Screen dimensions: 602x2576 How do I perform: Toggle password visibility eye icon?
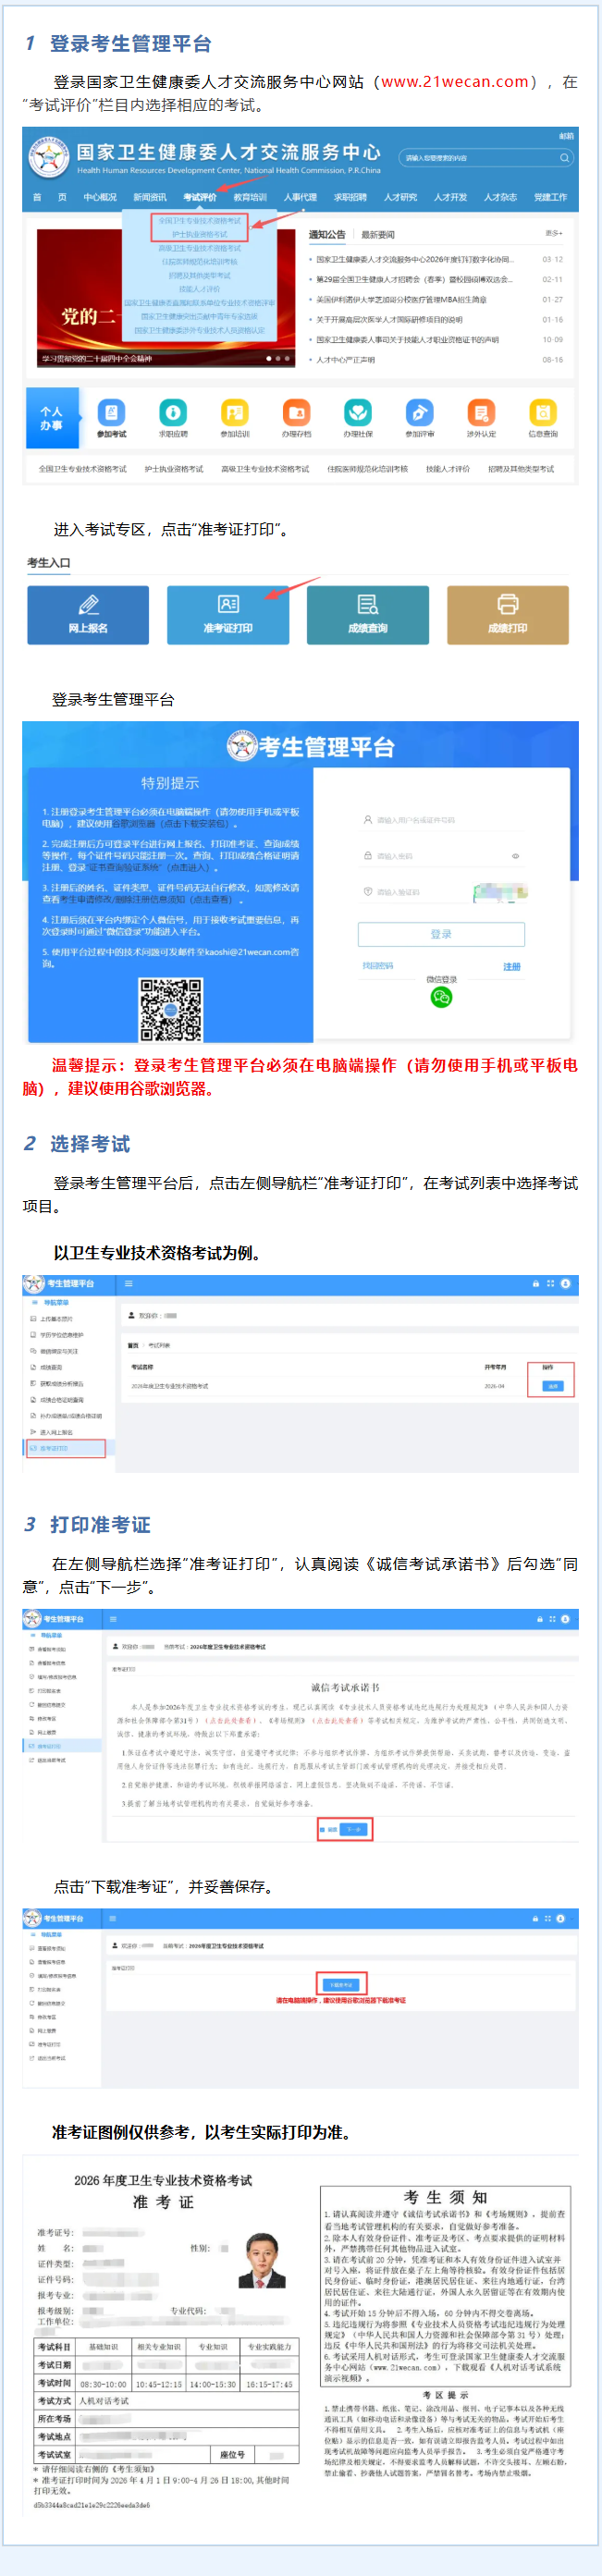515,856
